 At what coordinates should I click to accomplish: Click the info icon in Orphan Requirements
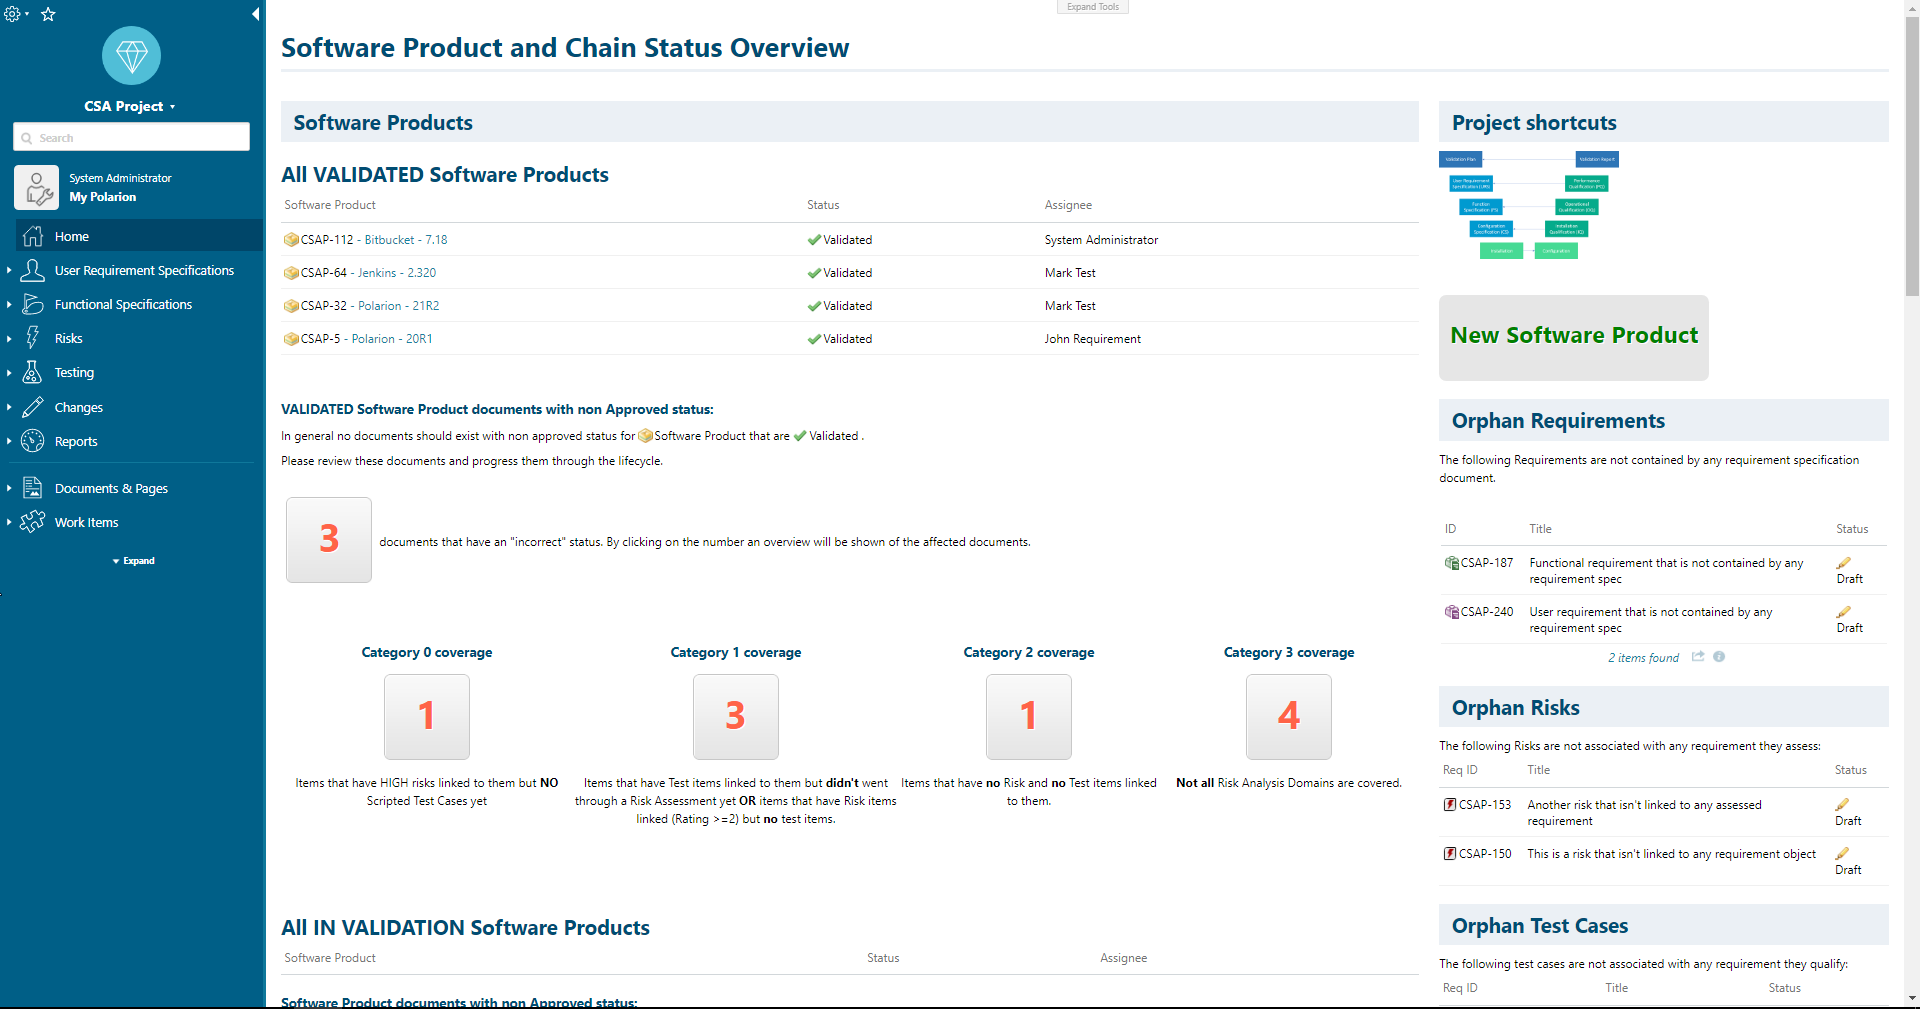1719,657
